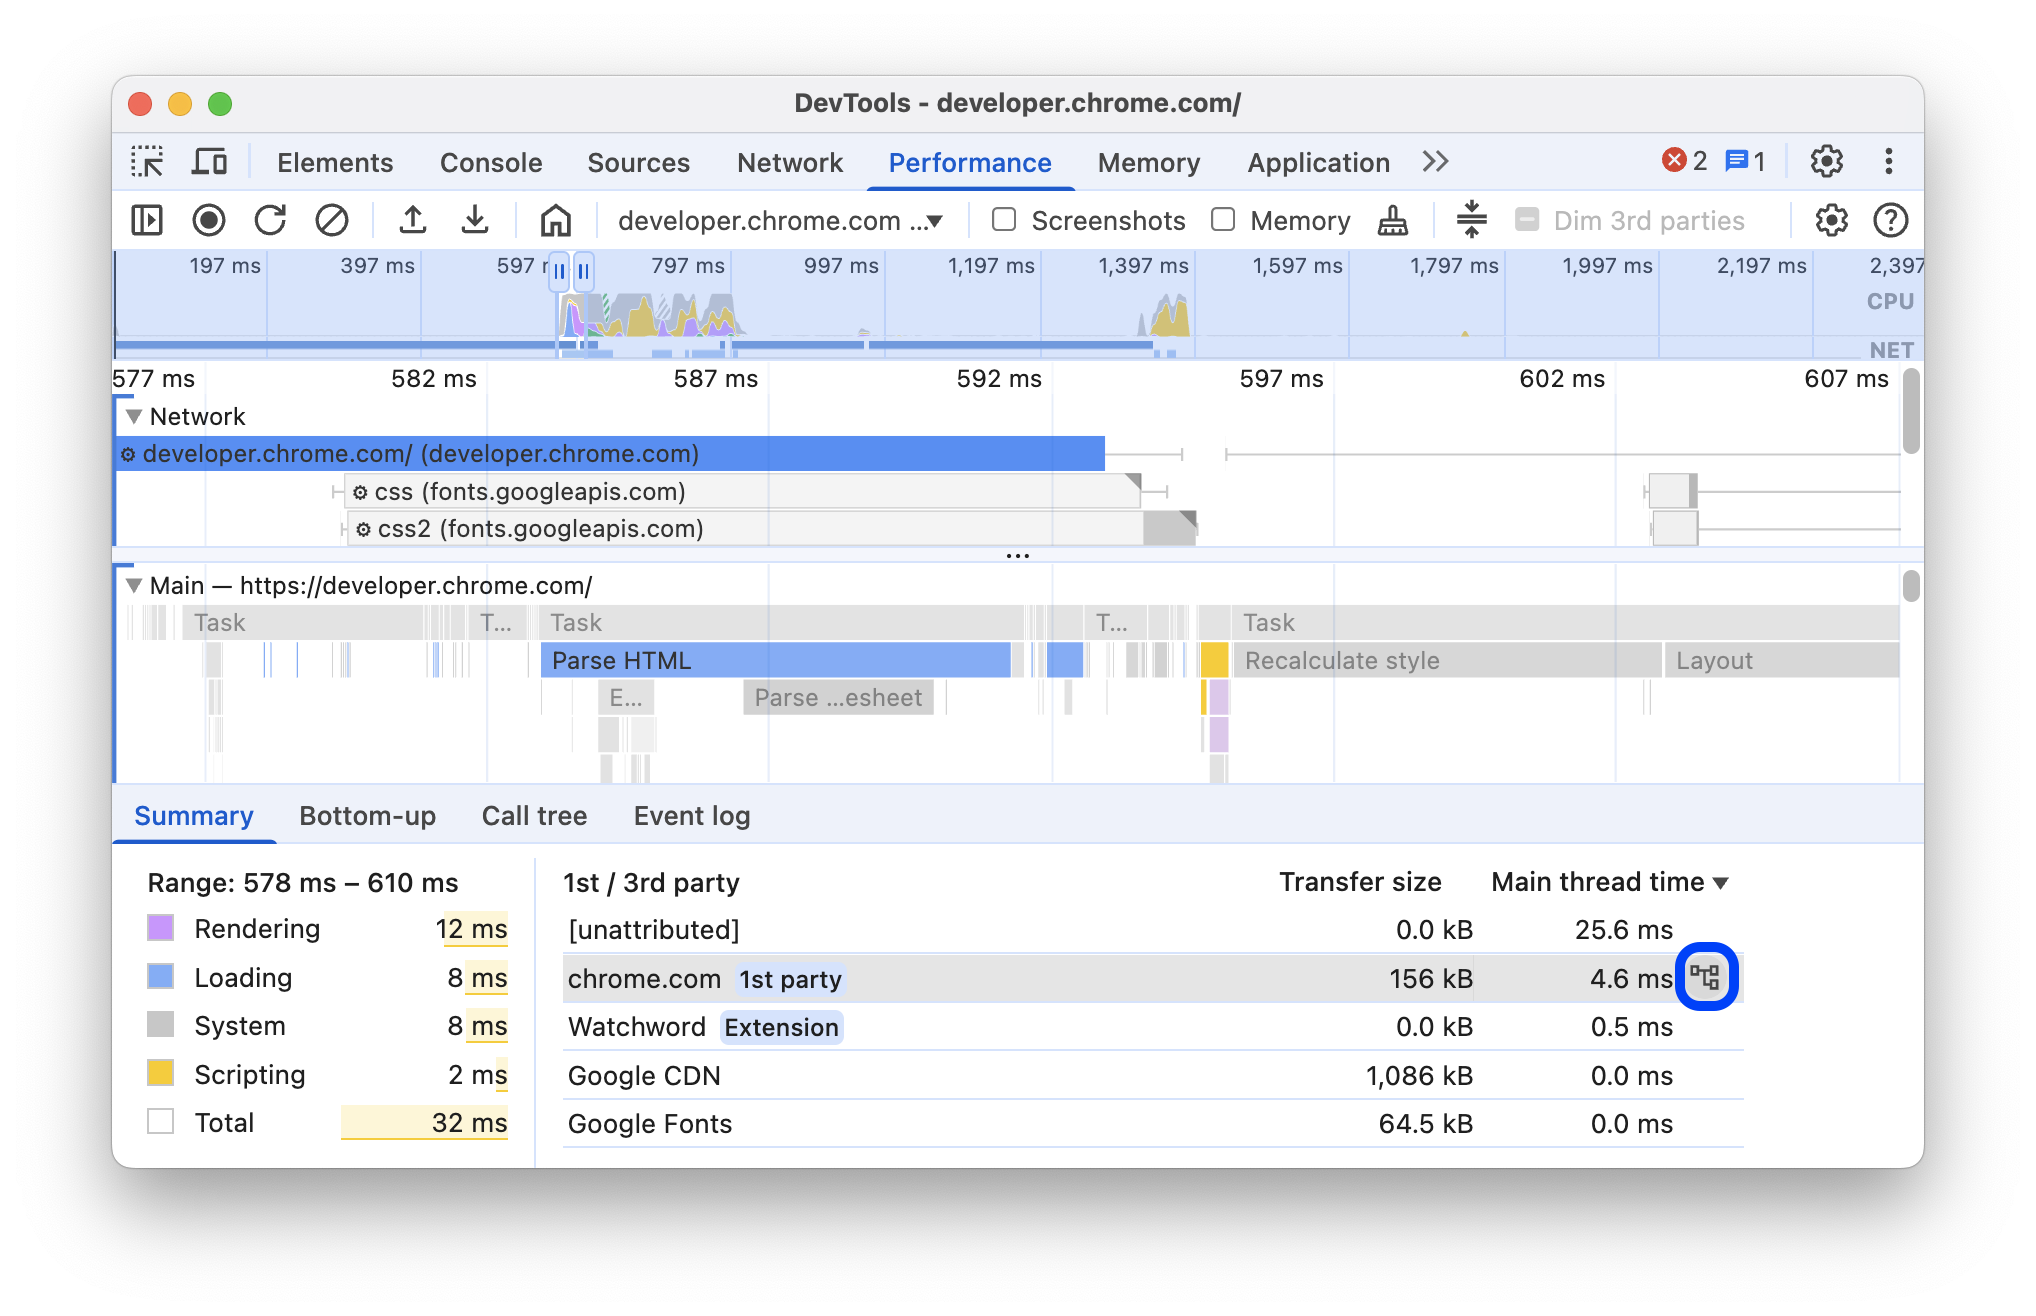2036x1316 pixels.
Task: Go to the home landing page icon
Action: tap(556, 220)
